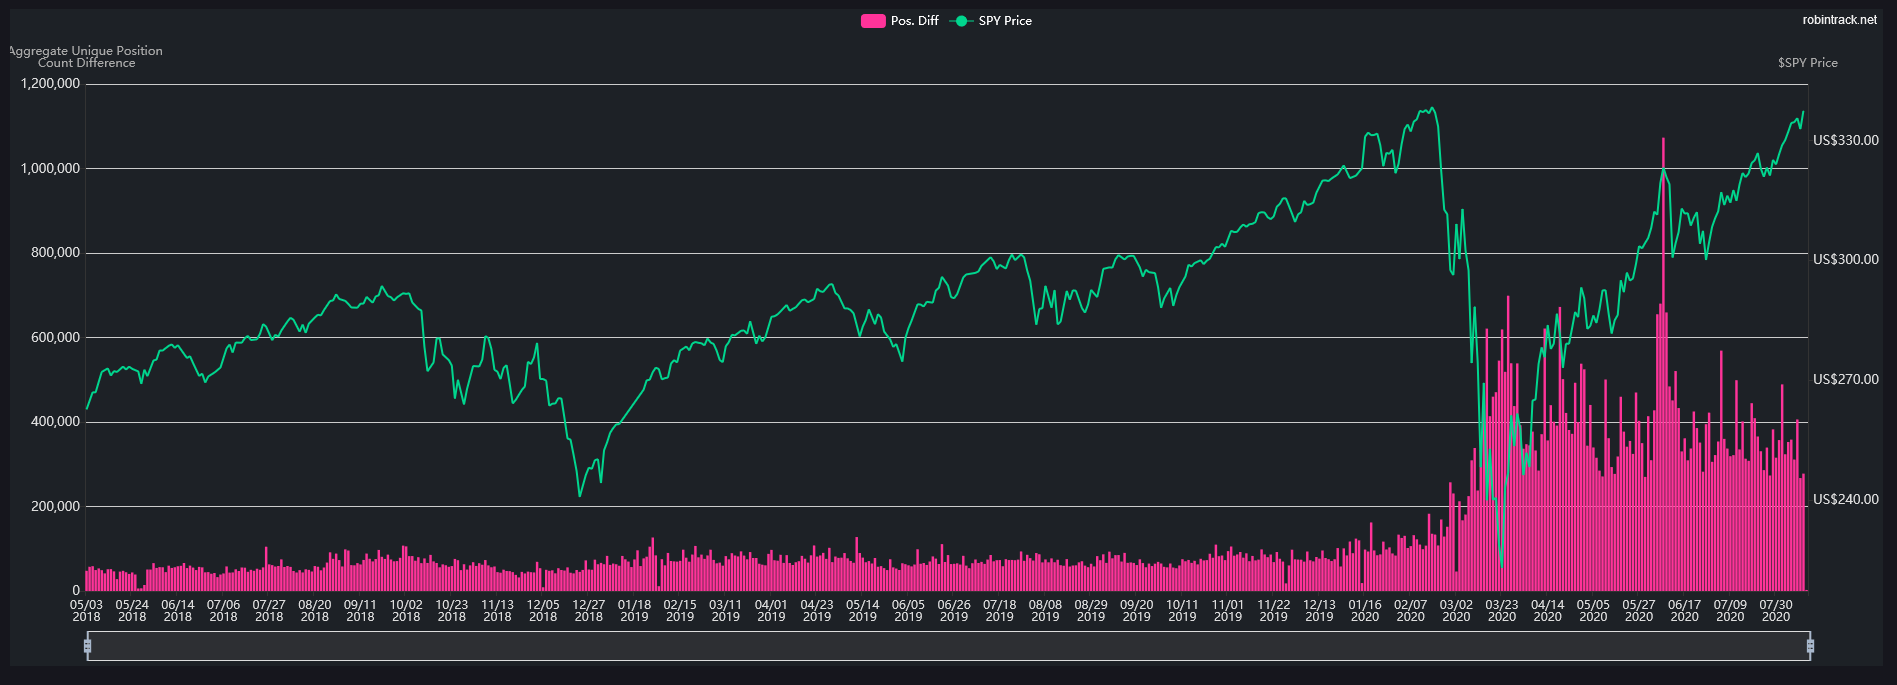
Task: Click the SPY line peak before 03/02 2020
Action: pos(1431,108)
